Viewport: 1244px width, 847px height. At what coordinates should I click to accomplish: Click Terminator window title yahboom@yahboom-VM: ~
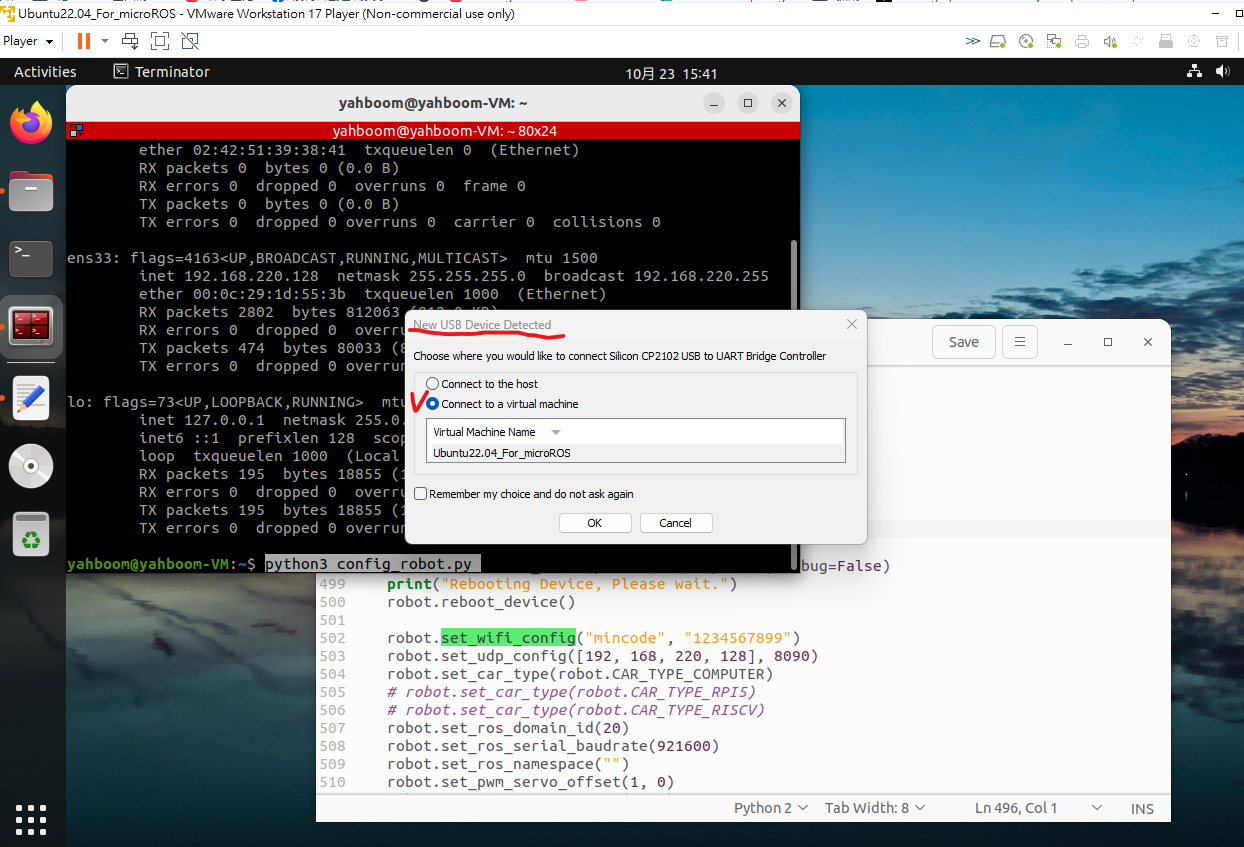coord(433,103)
